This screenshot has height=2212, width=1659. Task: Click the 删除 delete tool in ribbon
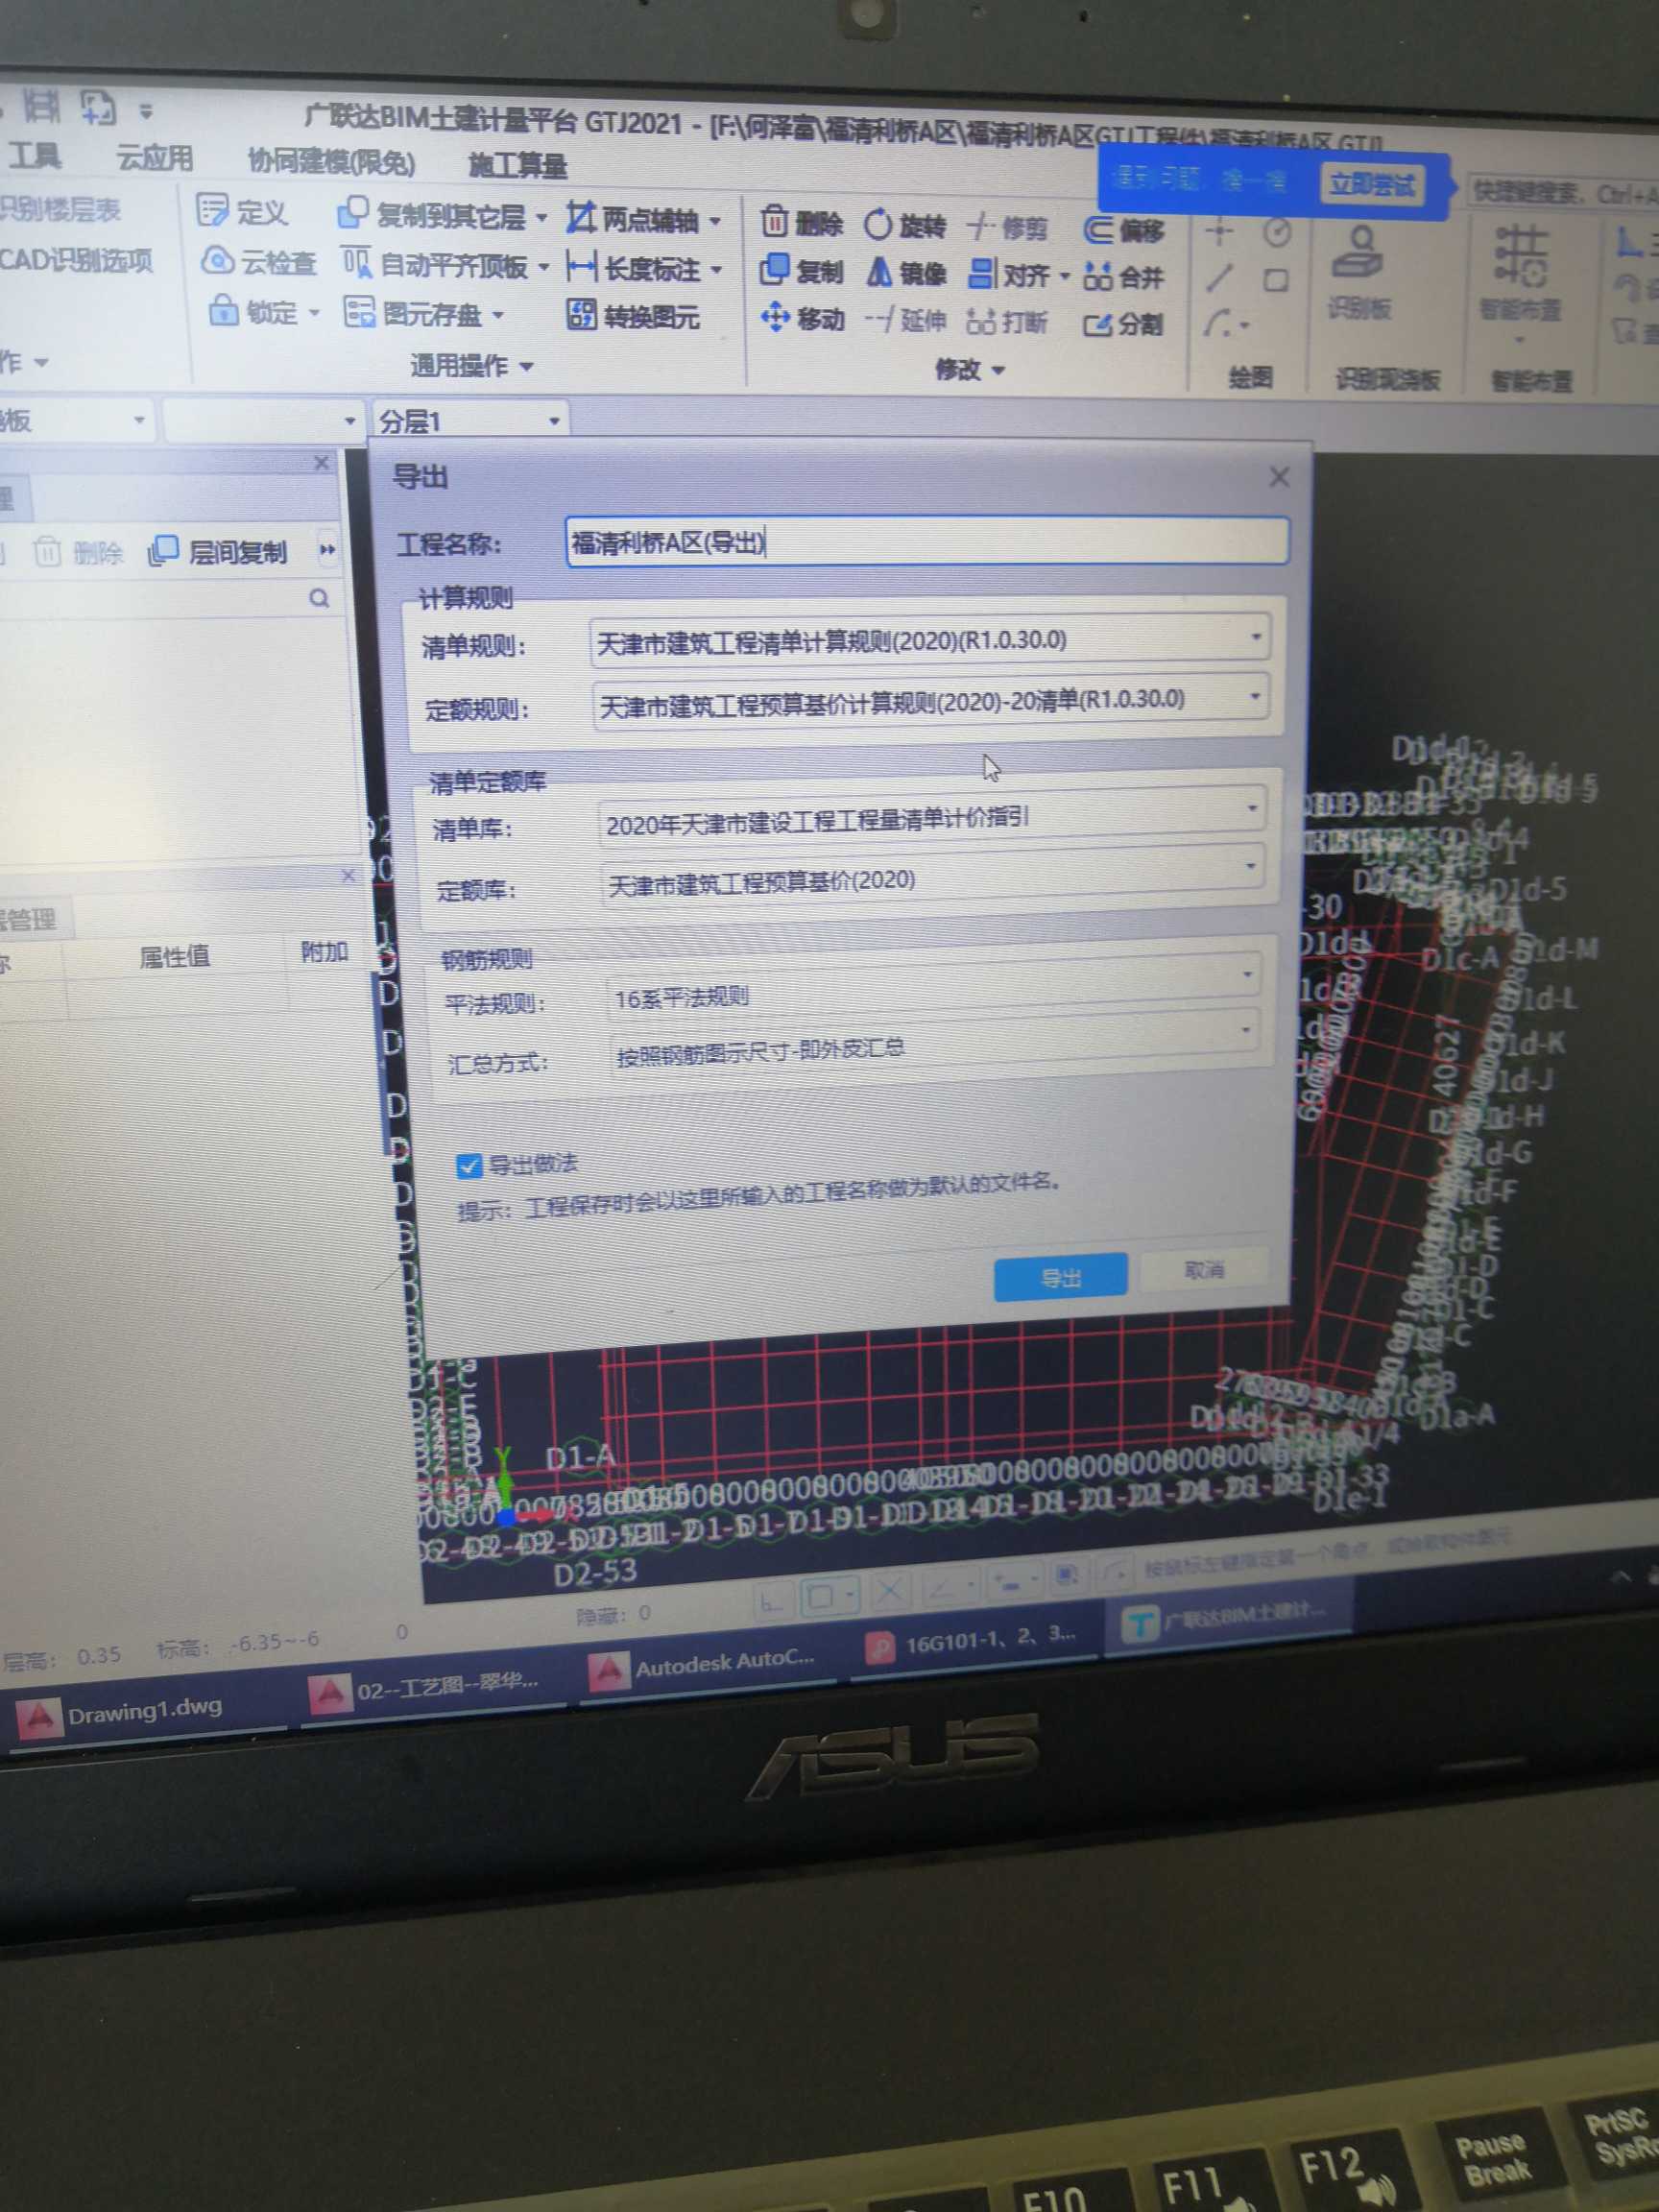[802, 222]
